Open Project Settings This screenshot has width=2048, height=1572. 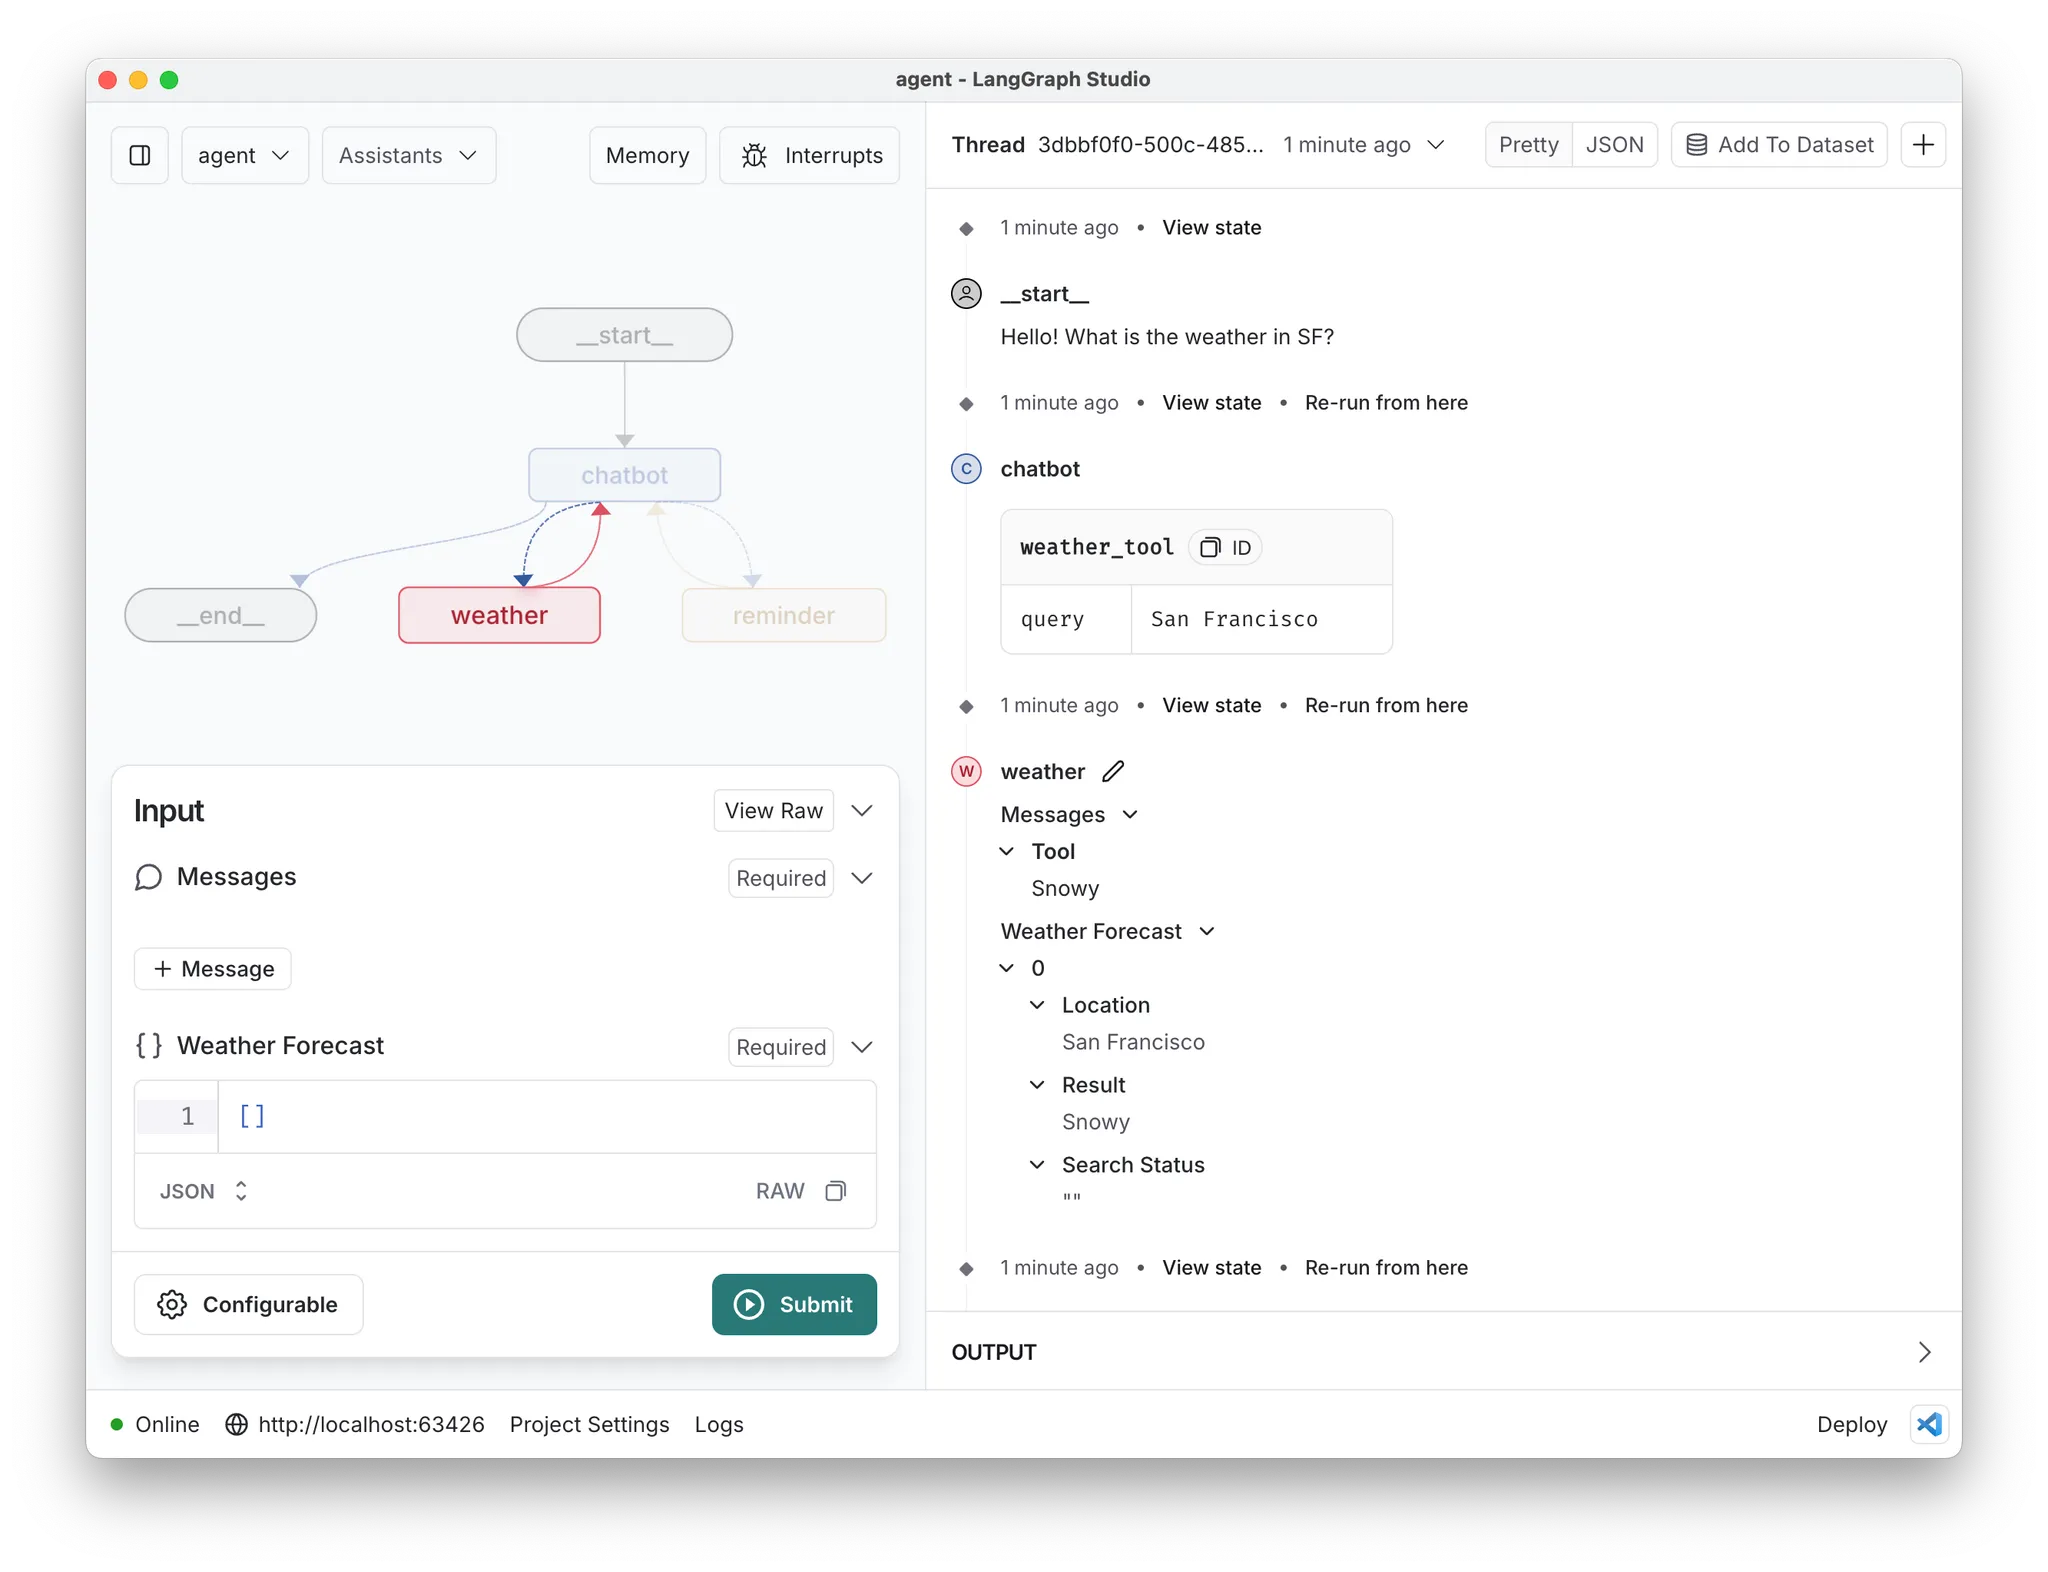click(x=589, y=1424)
